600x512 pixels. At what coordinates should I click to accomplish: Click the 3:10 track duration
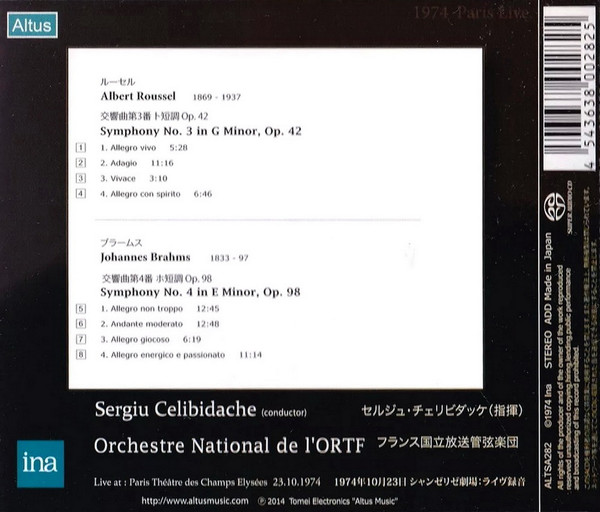click(158, 178)
